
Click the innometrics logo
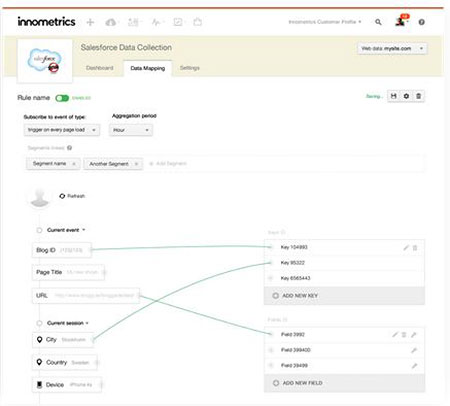coord(46,22)
